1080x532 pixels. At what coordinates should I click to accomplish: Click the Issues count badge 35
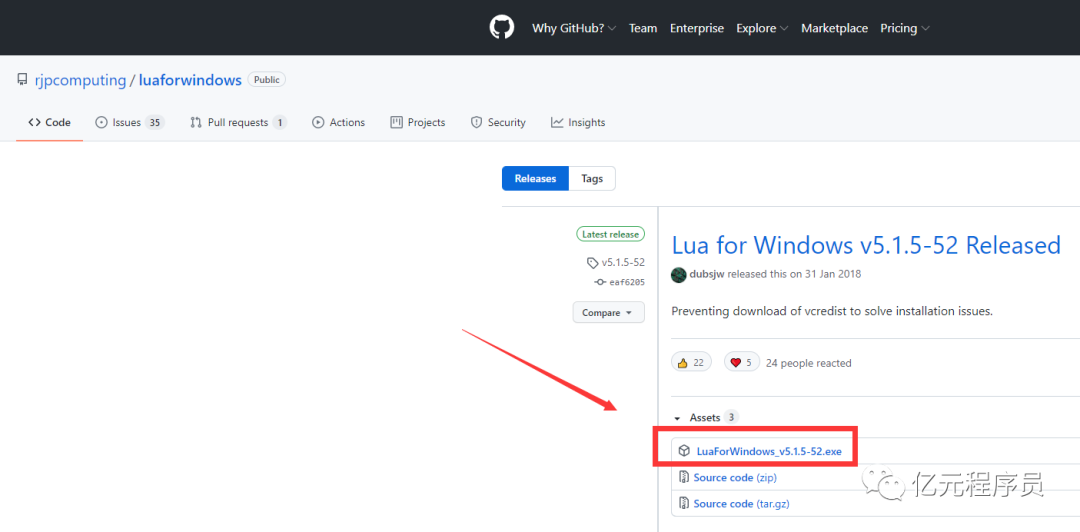click(x=155, y=123)
